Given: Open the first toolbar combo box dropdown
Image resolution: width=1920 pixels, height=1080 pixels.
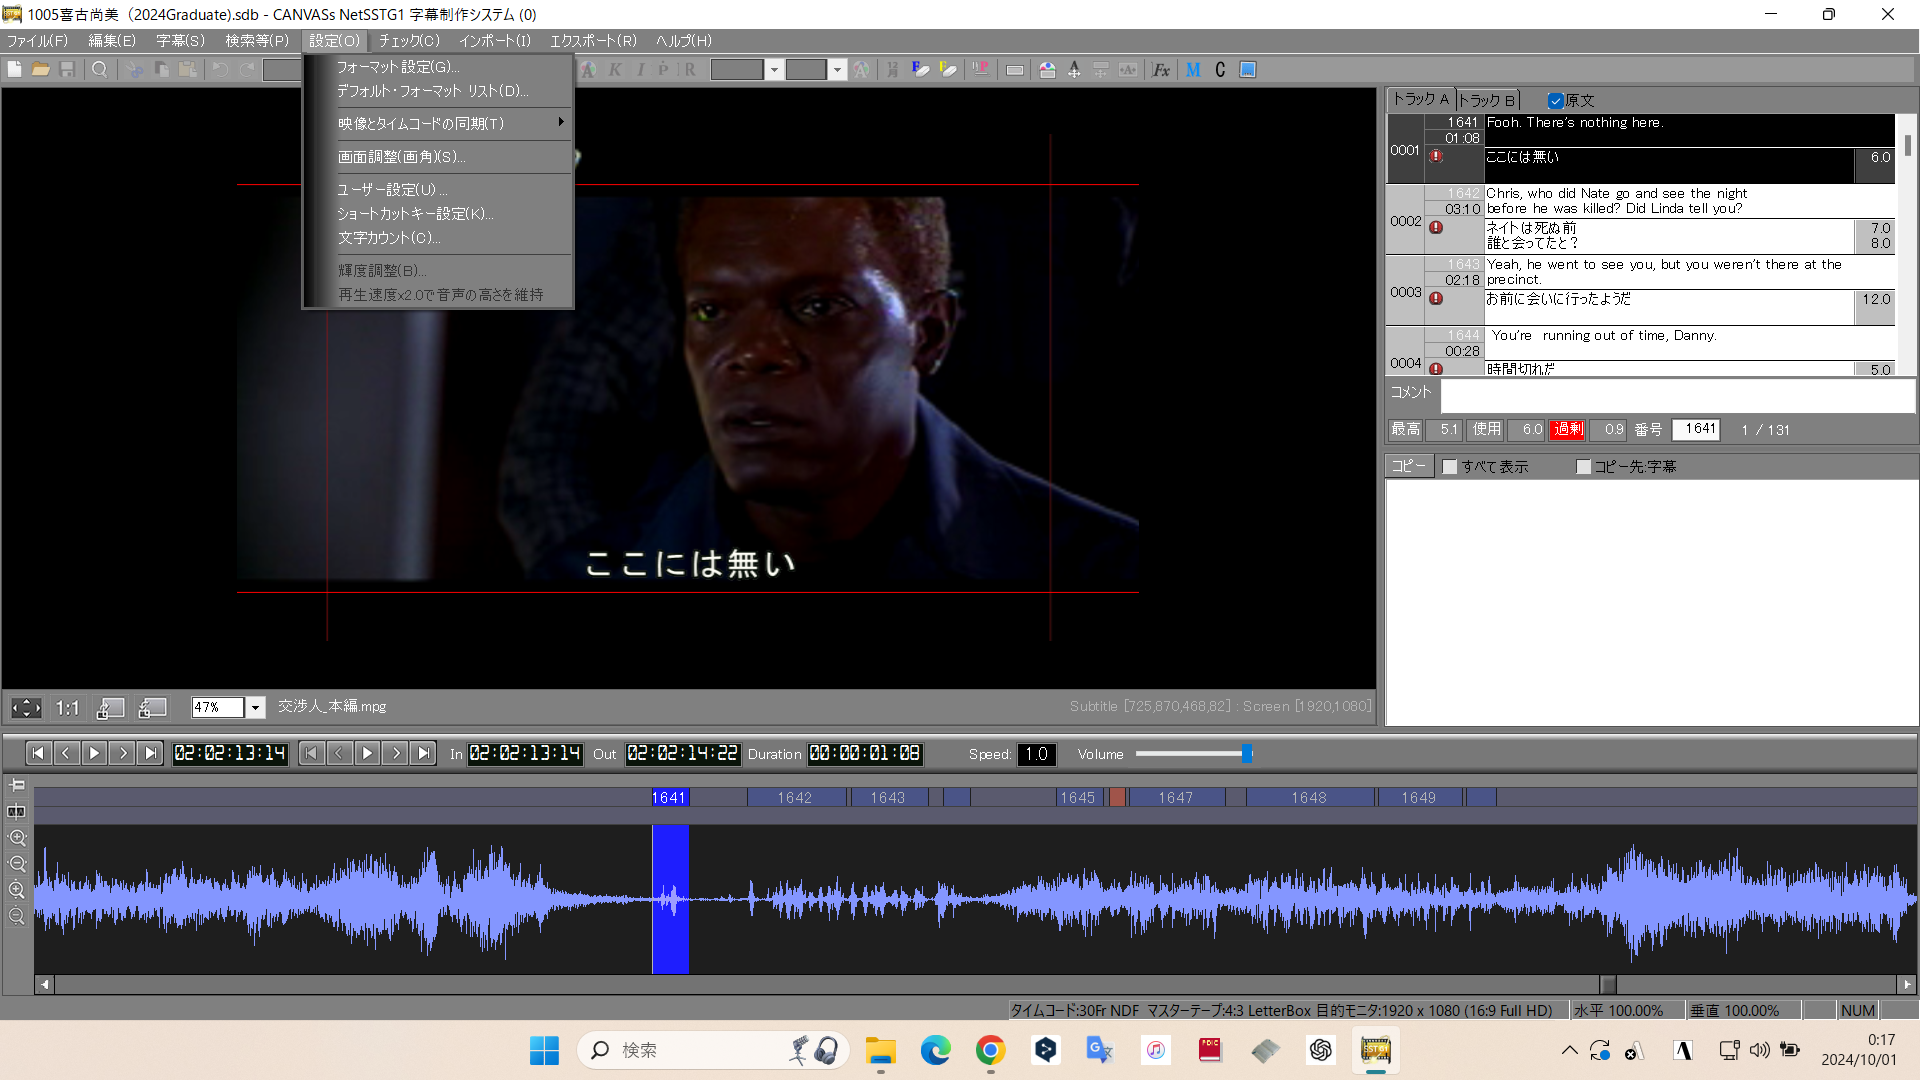Looking at the screenshot, I should click(x=773, y=70).
